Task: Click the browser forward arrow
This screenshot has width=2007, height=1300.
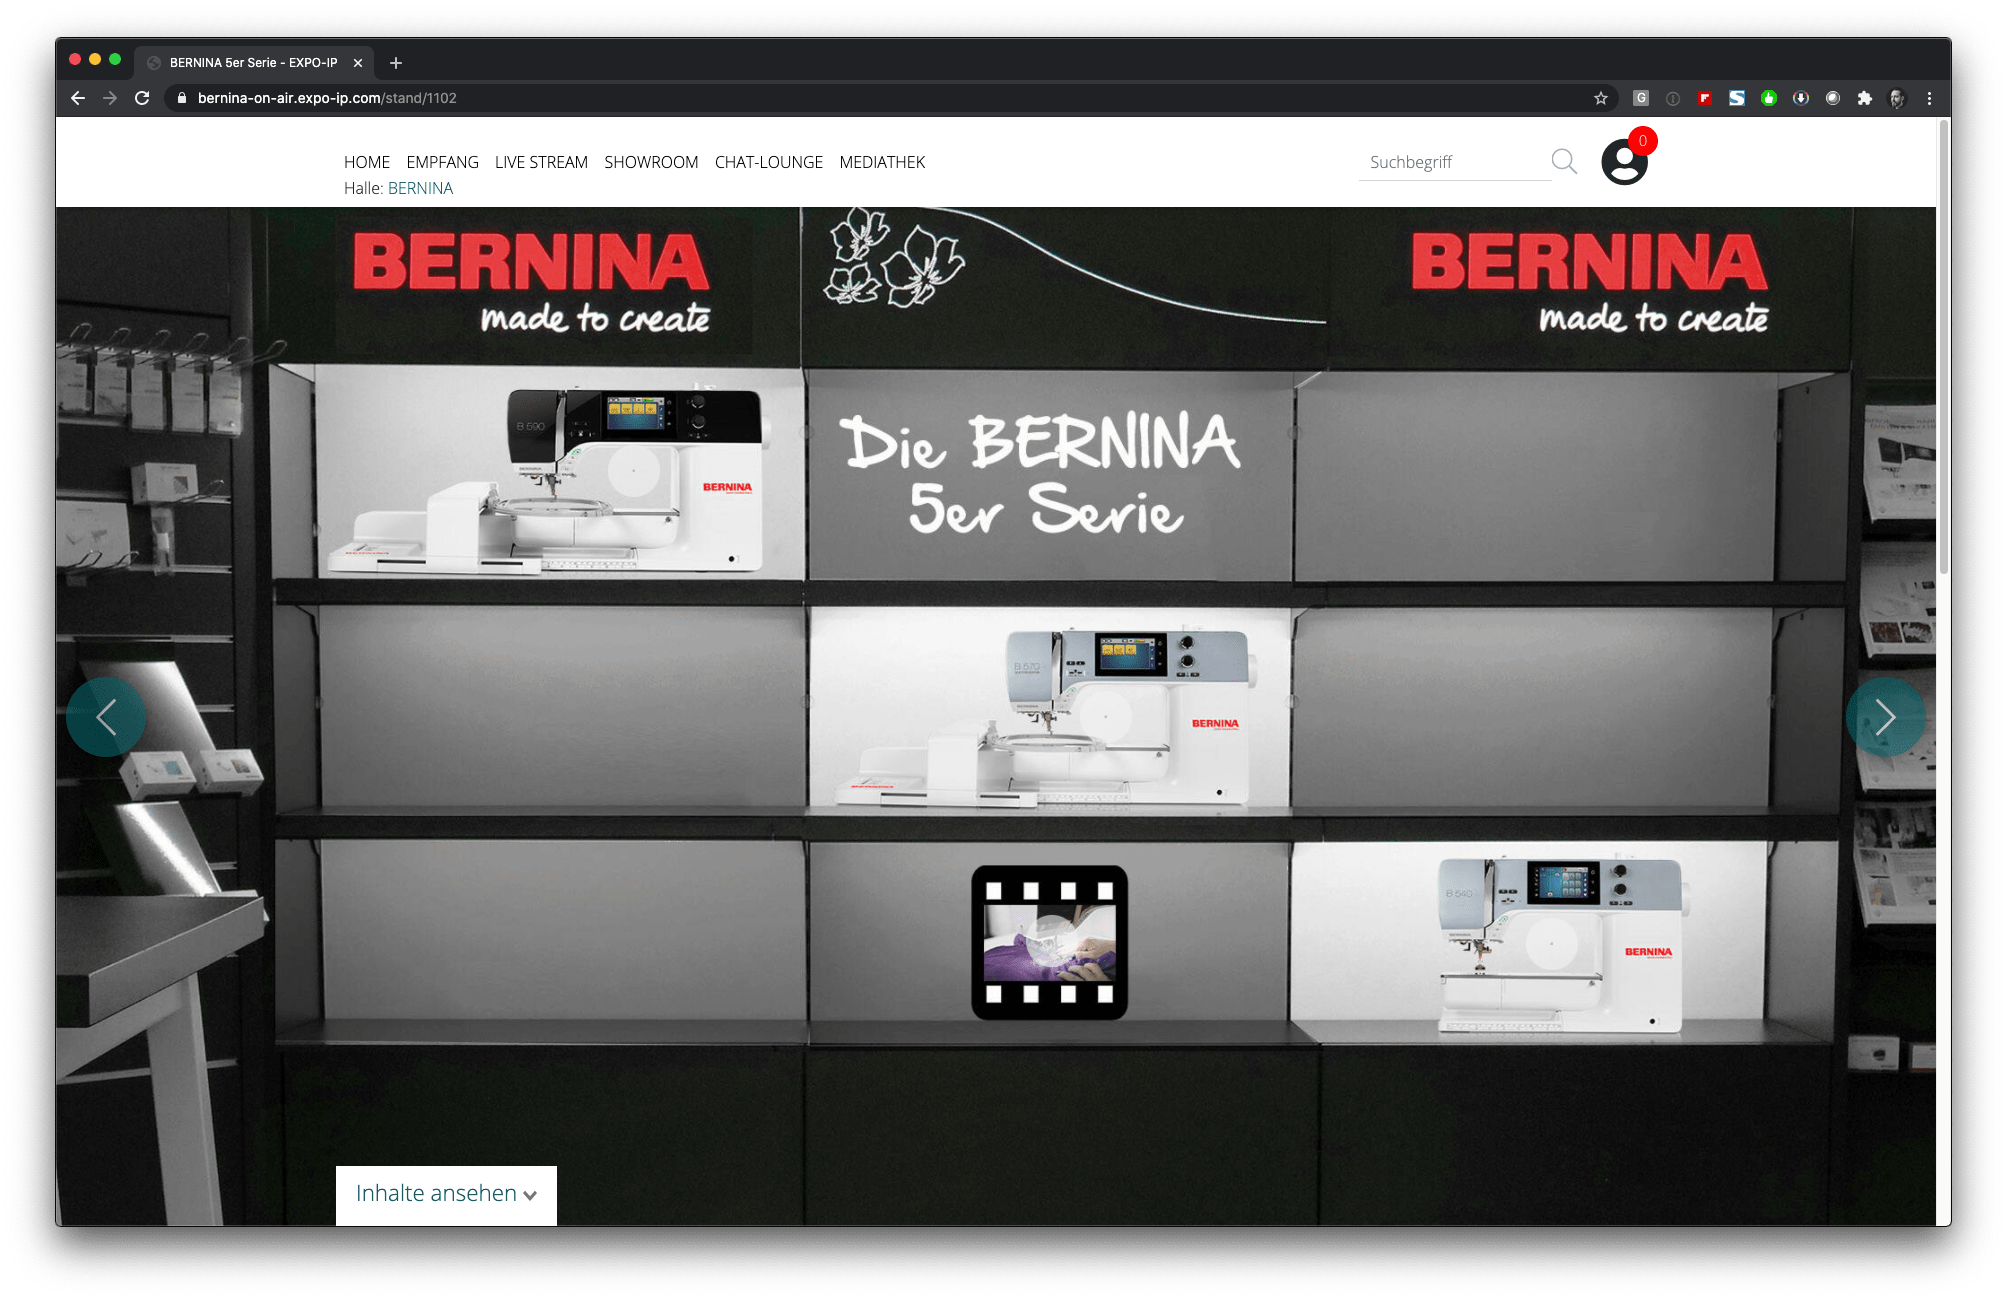Action: [x=110, y=98]
